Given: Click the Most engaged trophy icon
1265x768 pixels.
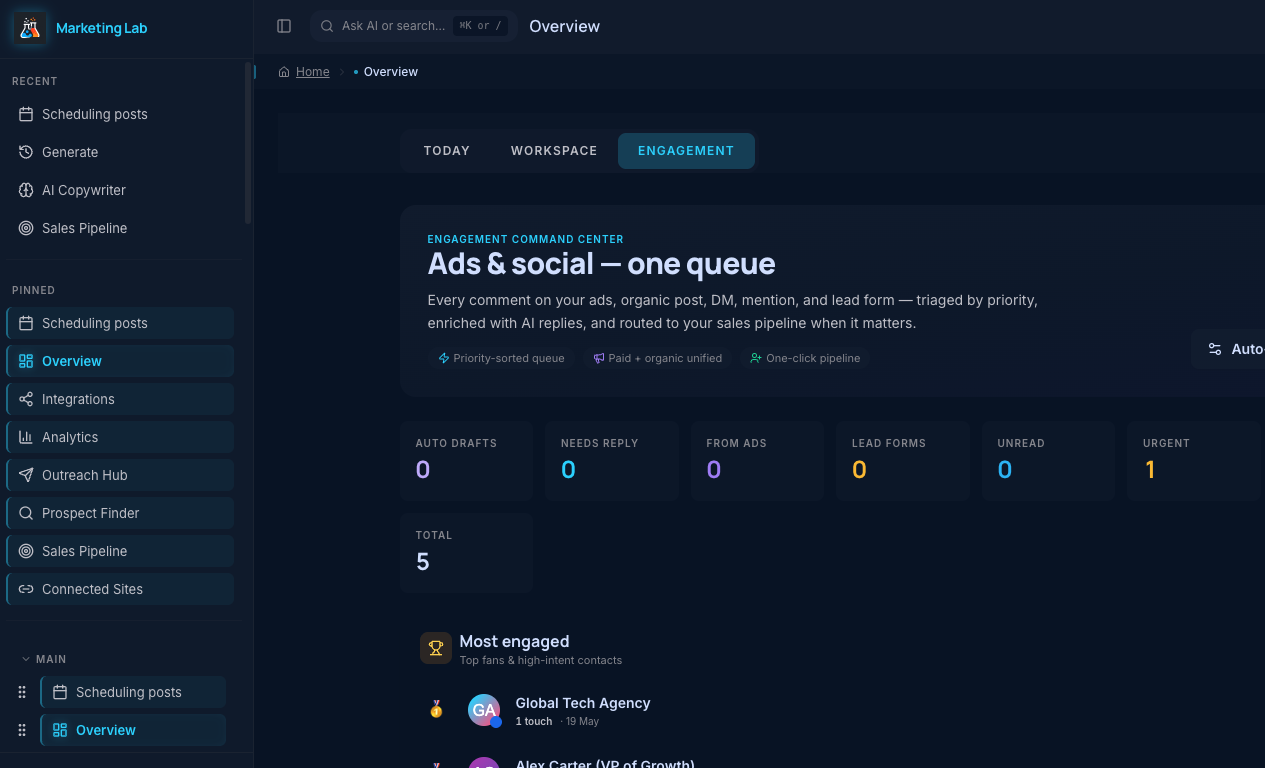Looking at the screenshot, I should coord(436,648).
